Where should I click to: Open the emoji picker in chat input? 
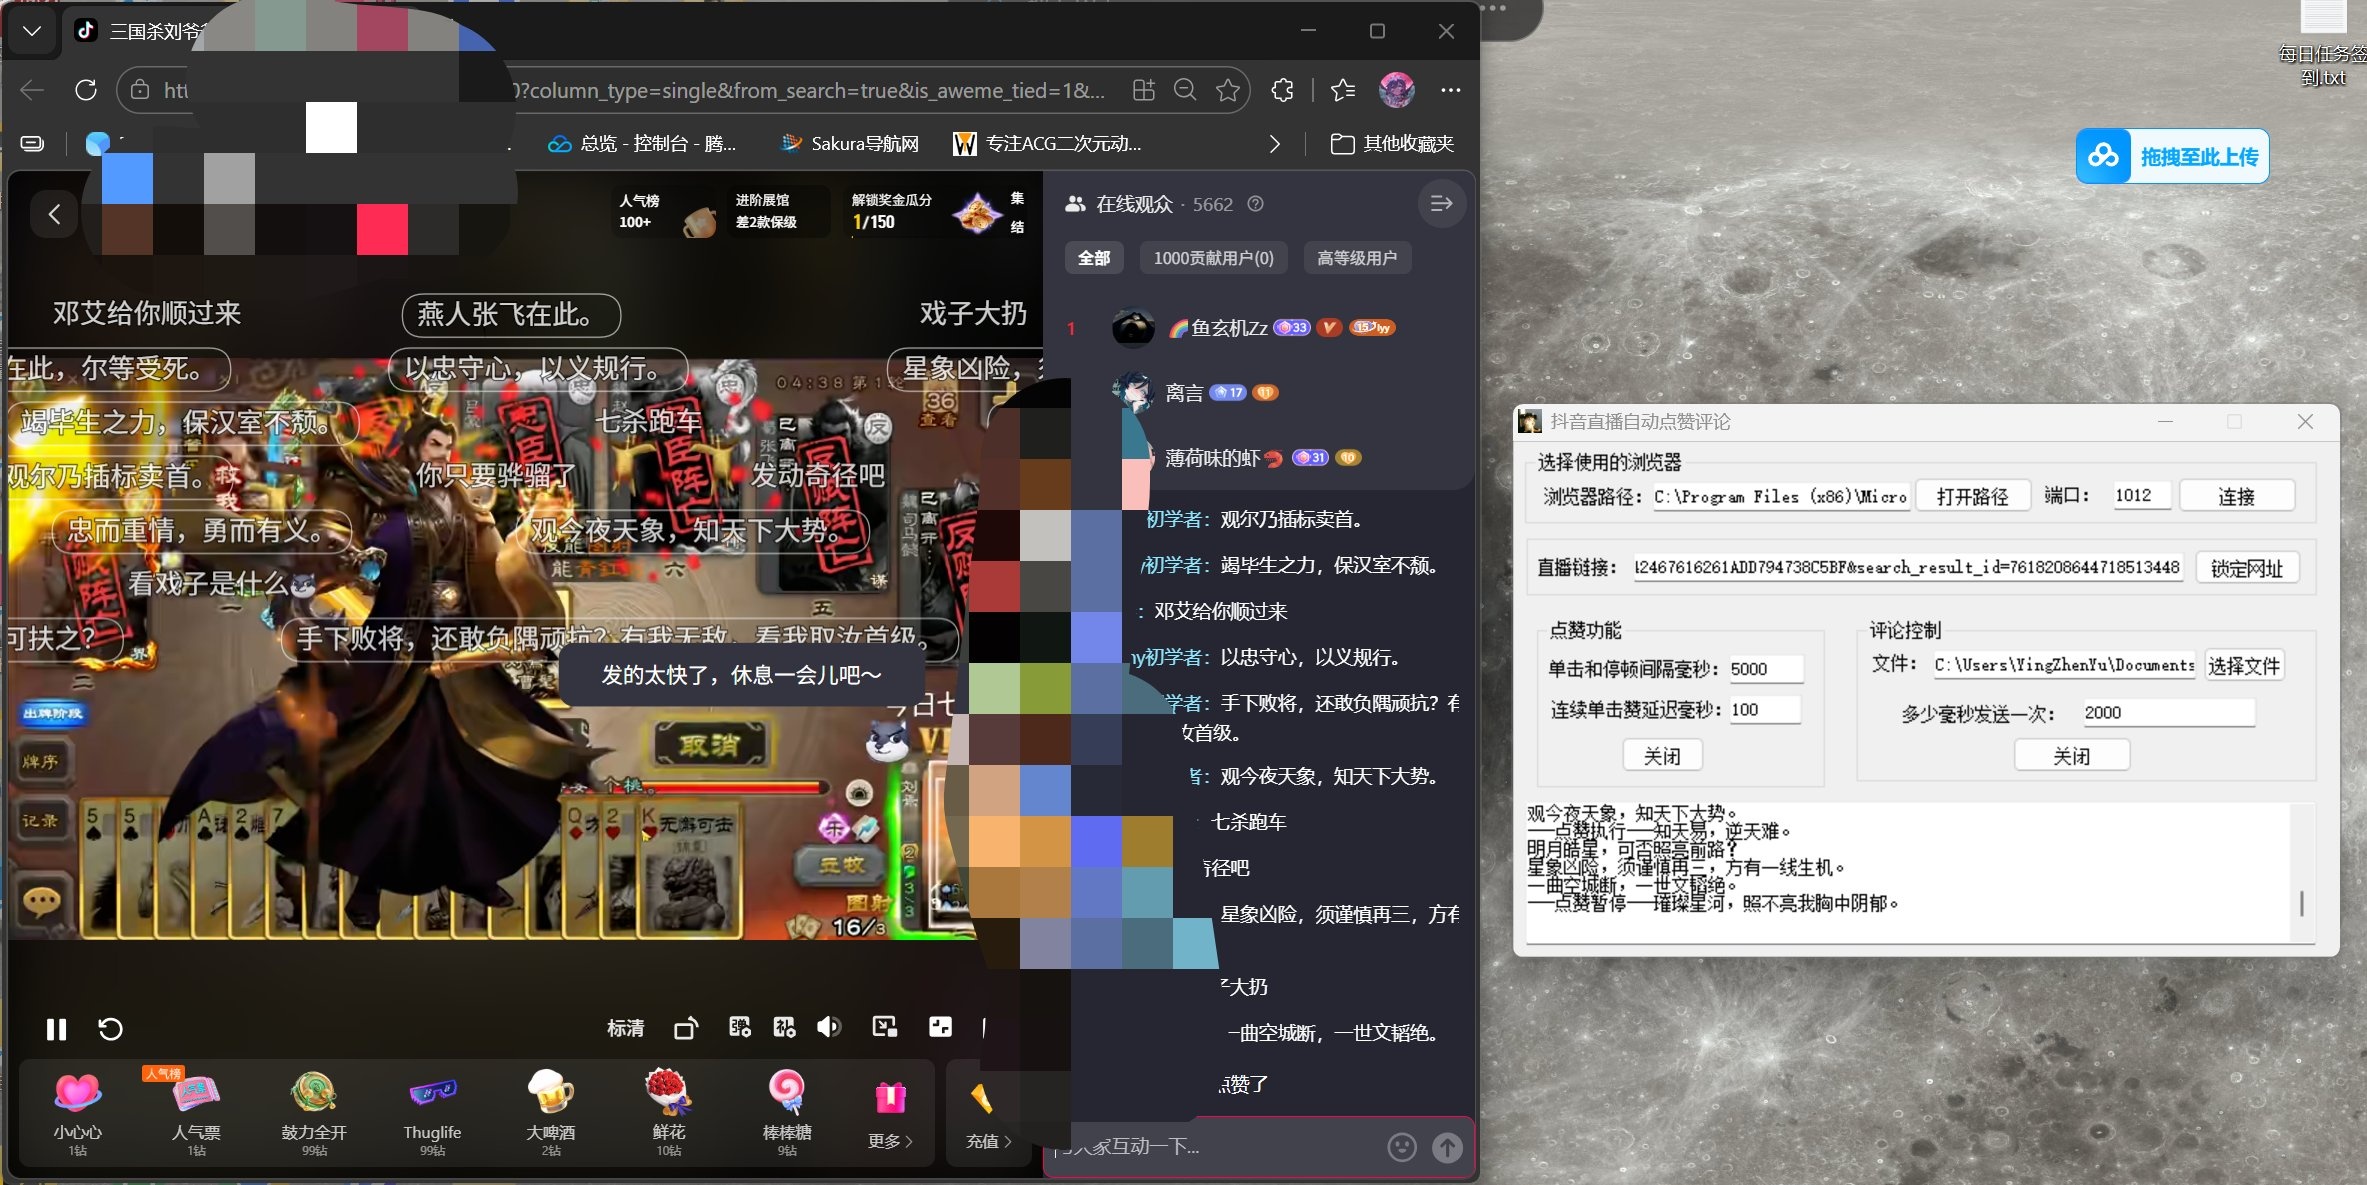click(1402, 1148)
